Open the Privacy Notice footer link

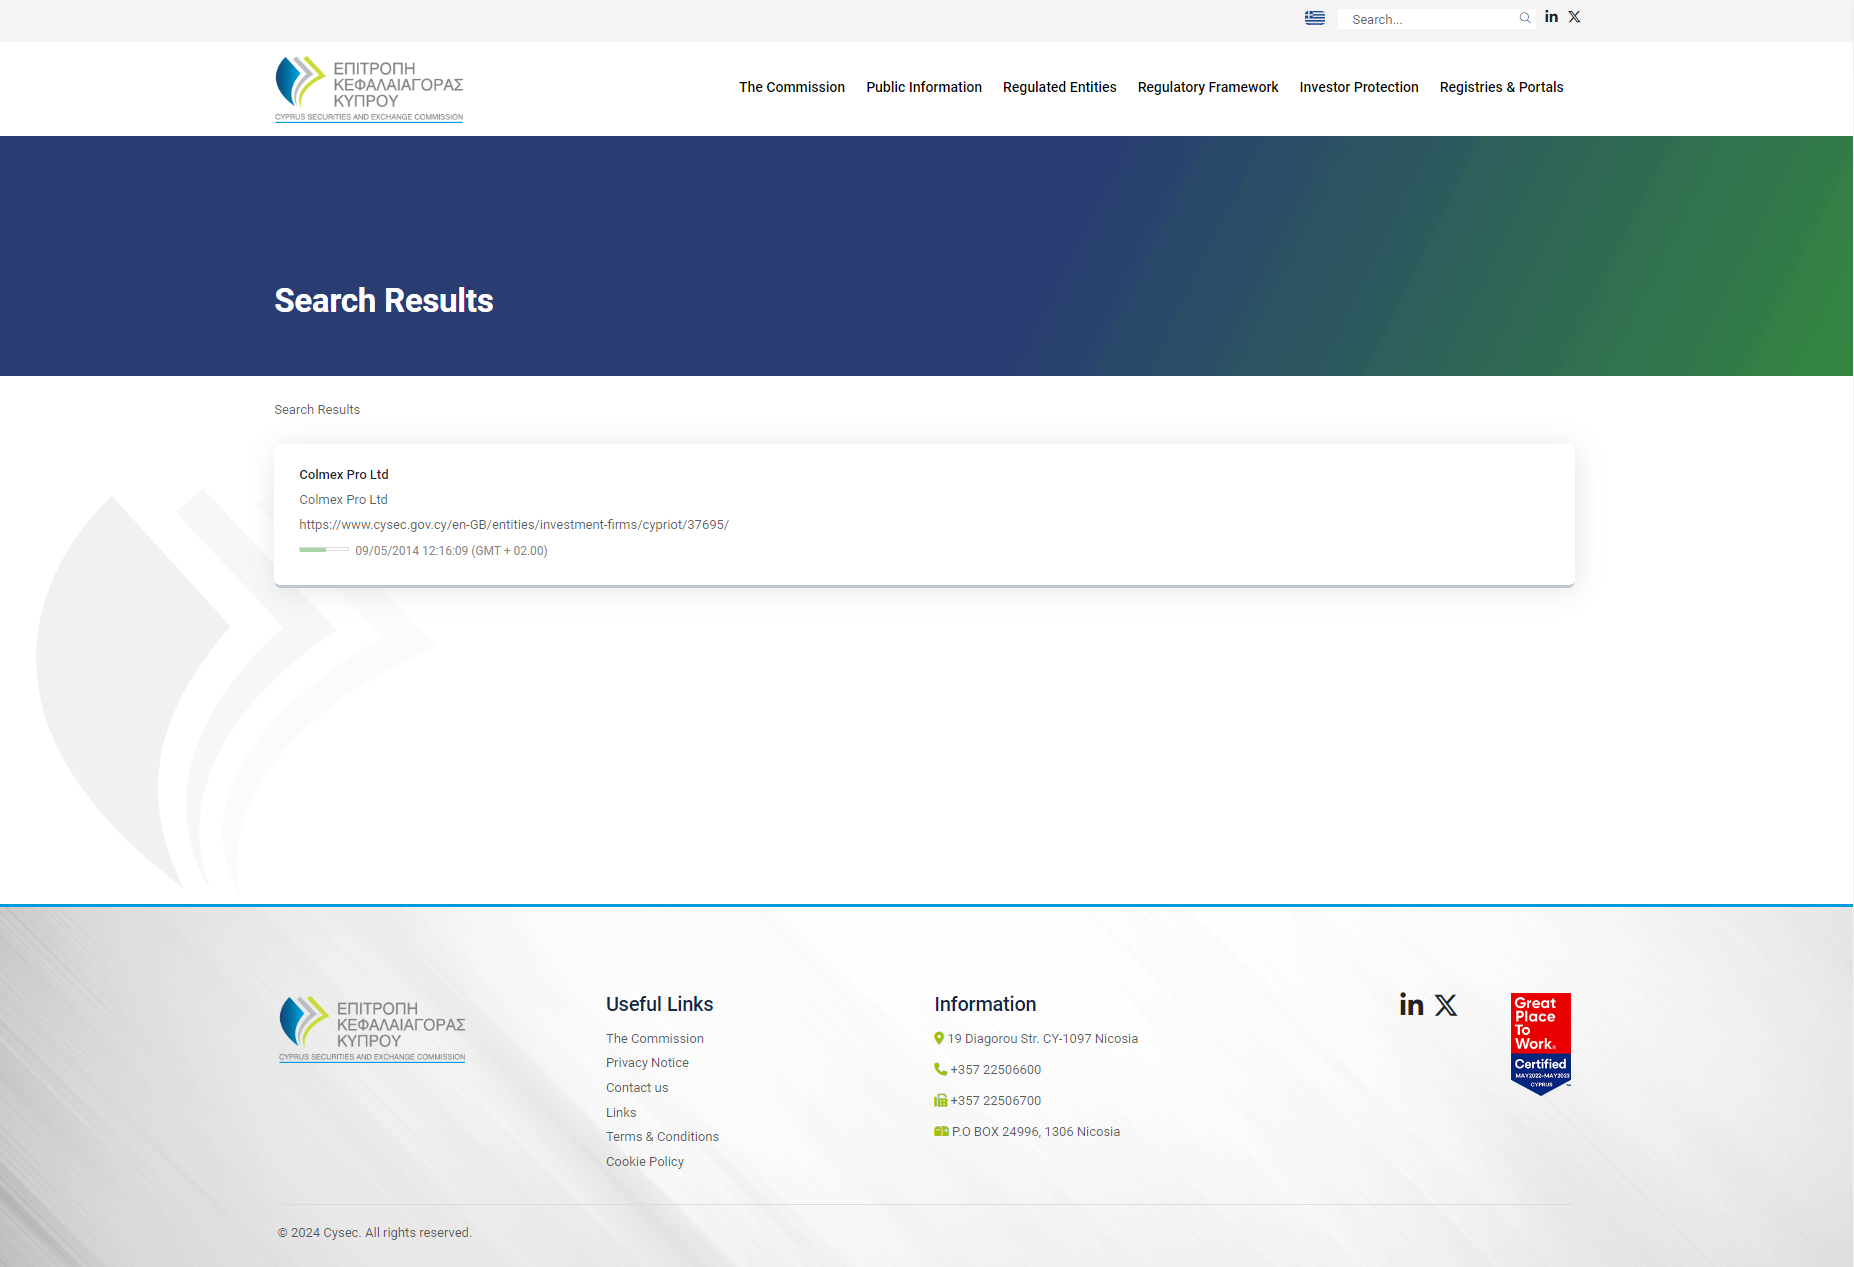tap(647, 1063)
